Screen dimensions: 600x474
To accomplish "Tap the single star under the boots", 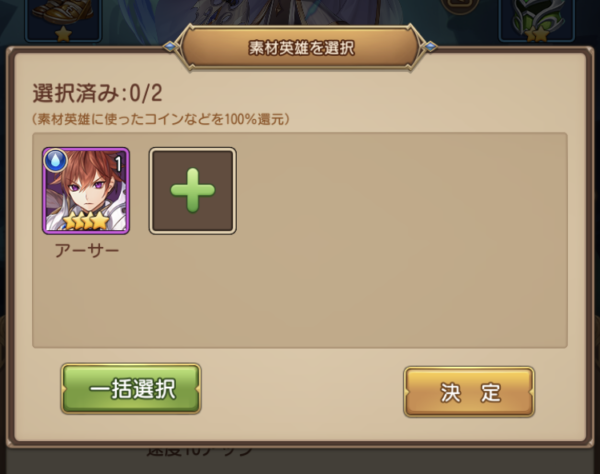I will [x=63, y=34].
